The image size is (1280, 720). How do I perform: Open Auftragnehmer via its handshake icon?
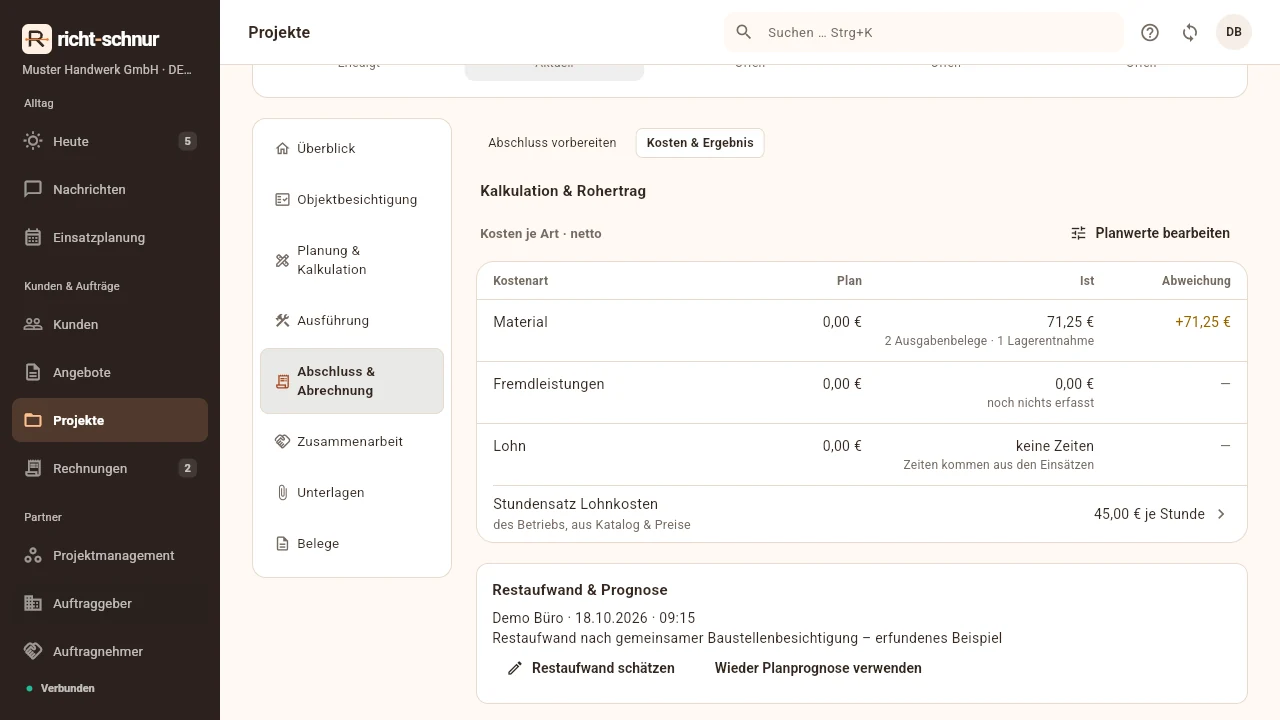click(x=33, y=651)
